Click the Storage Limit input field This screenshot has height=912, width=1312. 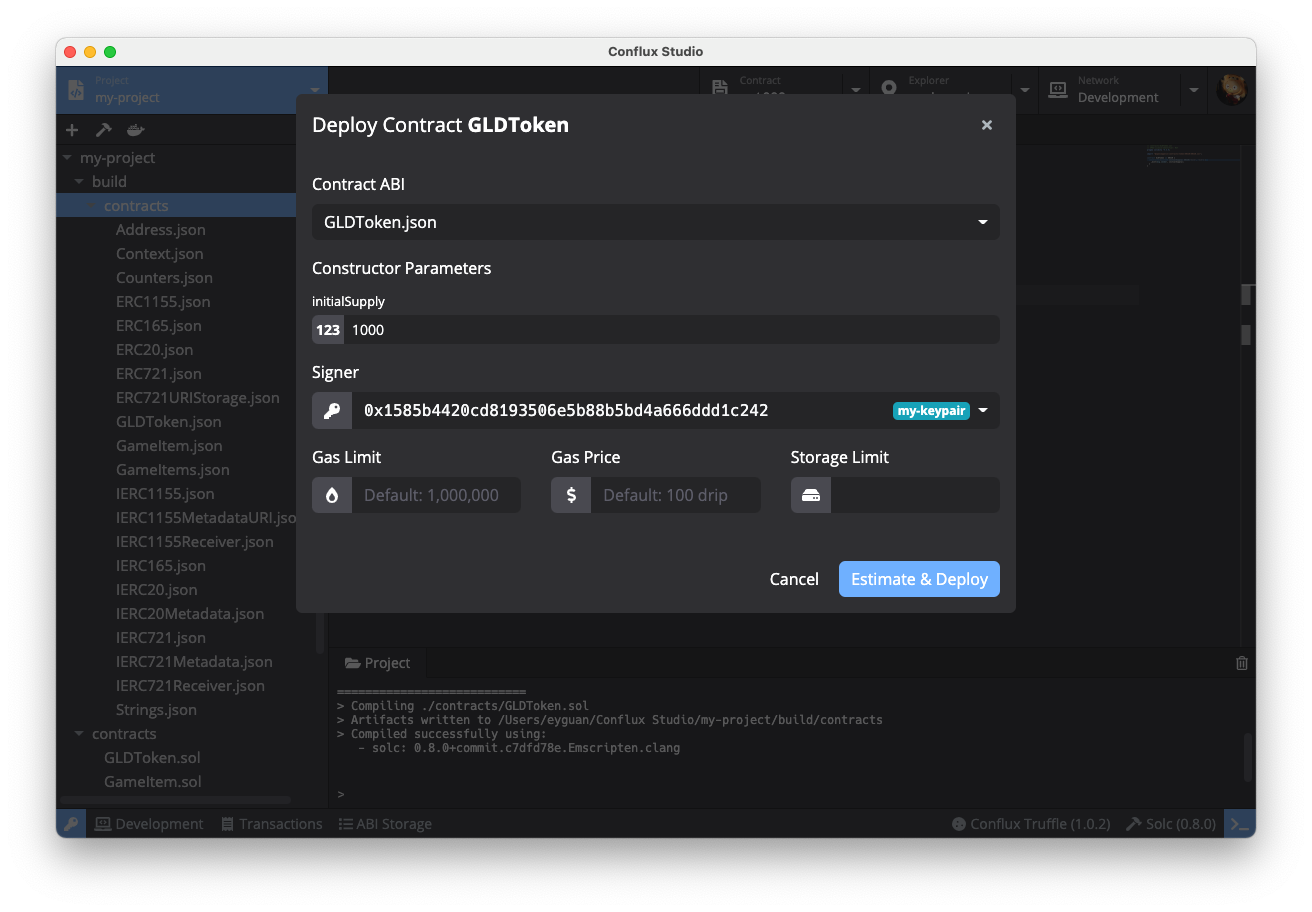915,495
